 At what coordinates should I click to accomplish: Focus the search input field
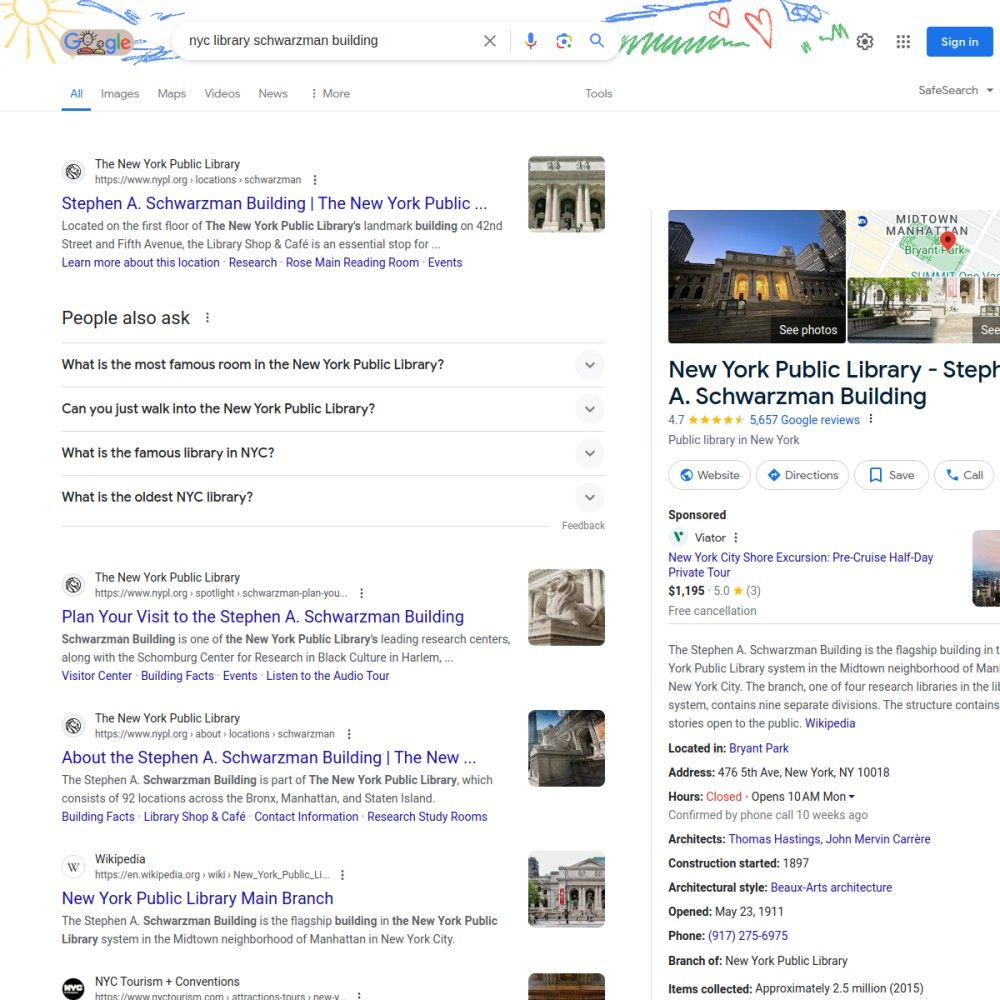coord(332,41)
